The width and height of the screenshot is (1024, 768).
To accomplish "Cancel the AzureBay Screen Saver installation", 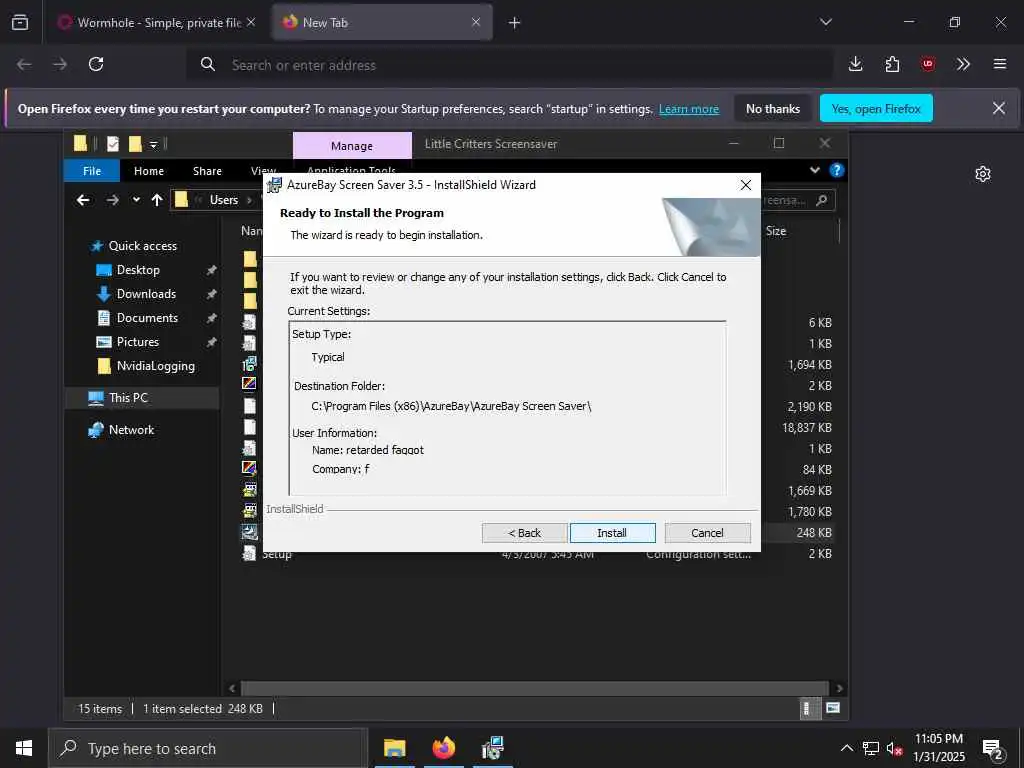I will click(707, 533).
